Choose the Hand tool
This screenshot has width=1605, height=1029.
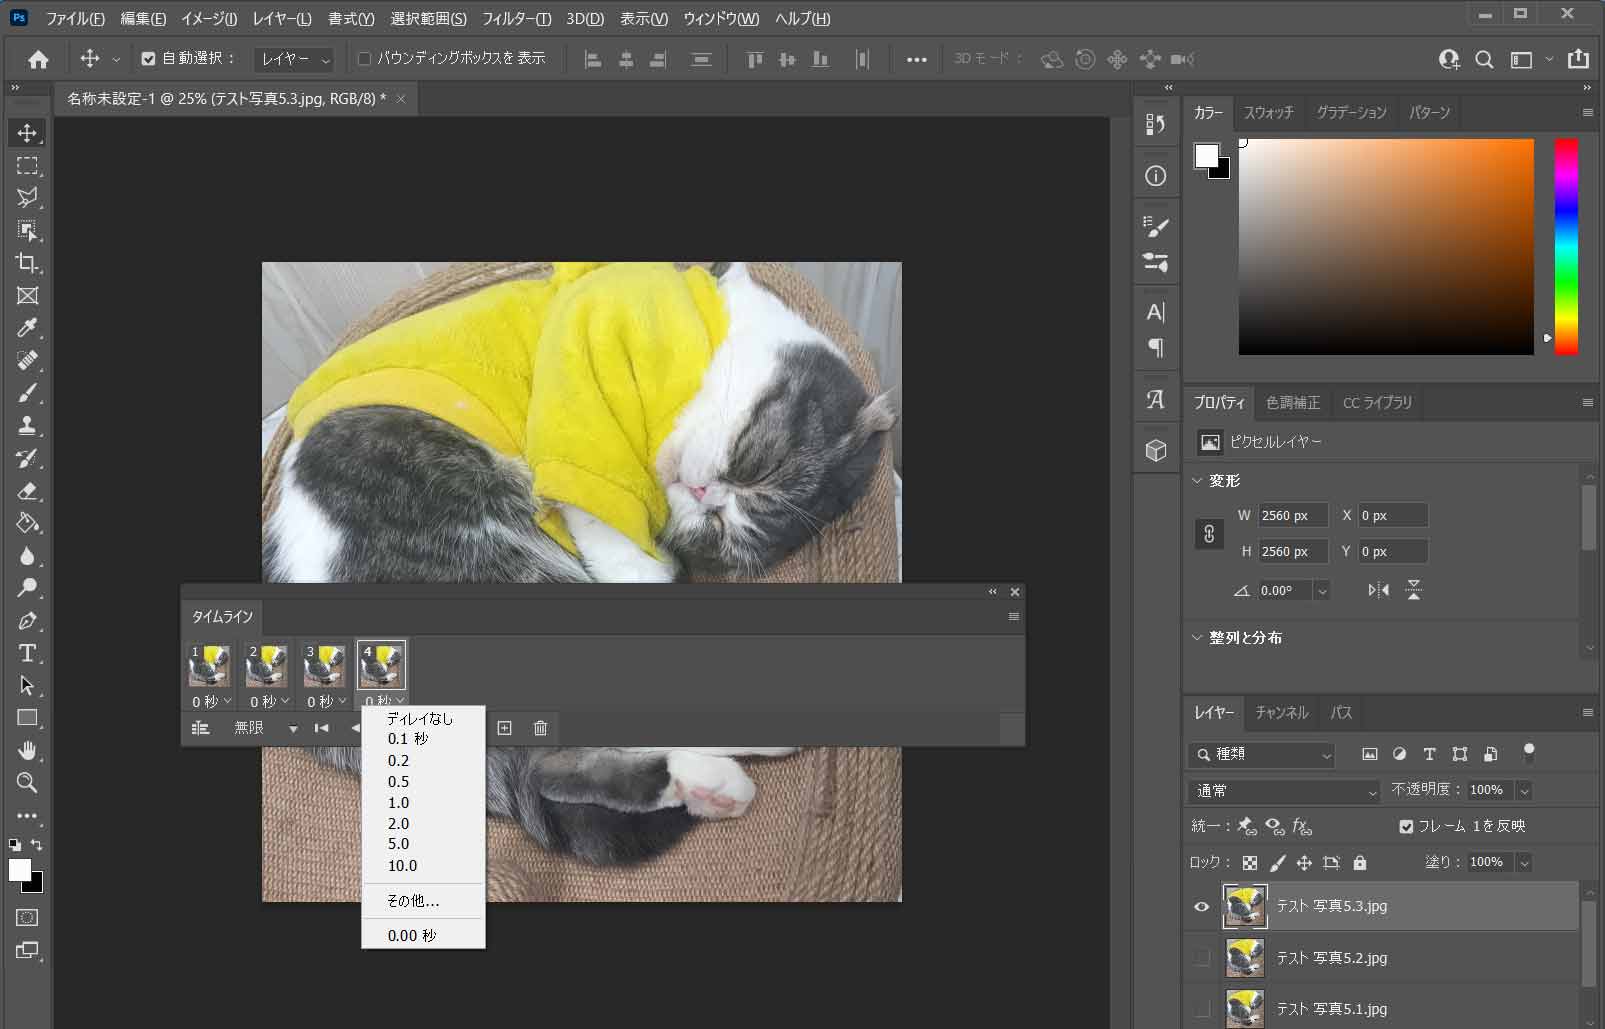[x=27, y=750]
